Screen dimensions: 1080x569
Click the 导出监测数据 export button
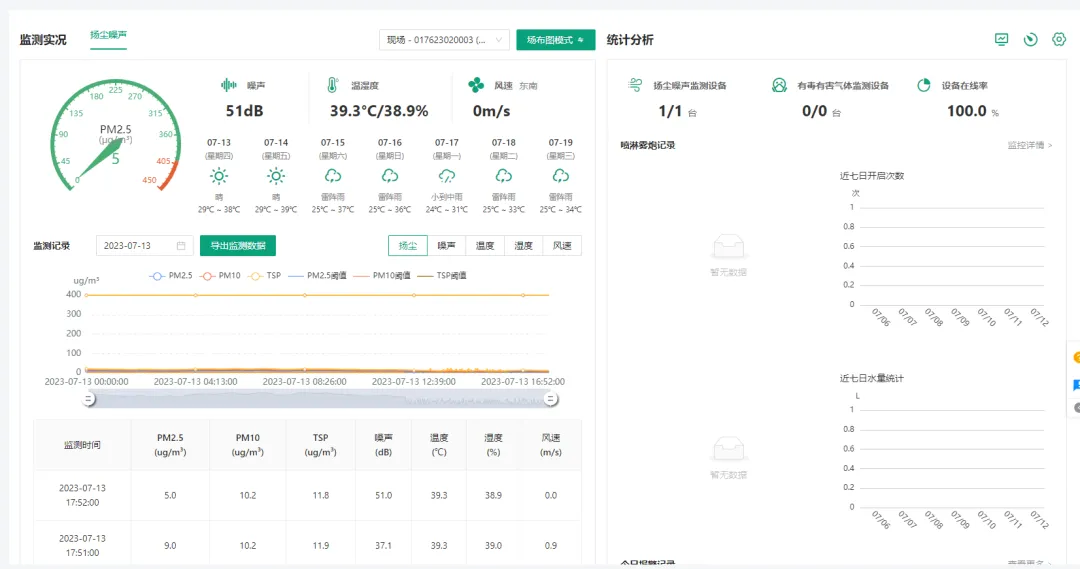pos(238,245)
